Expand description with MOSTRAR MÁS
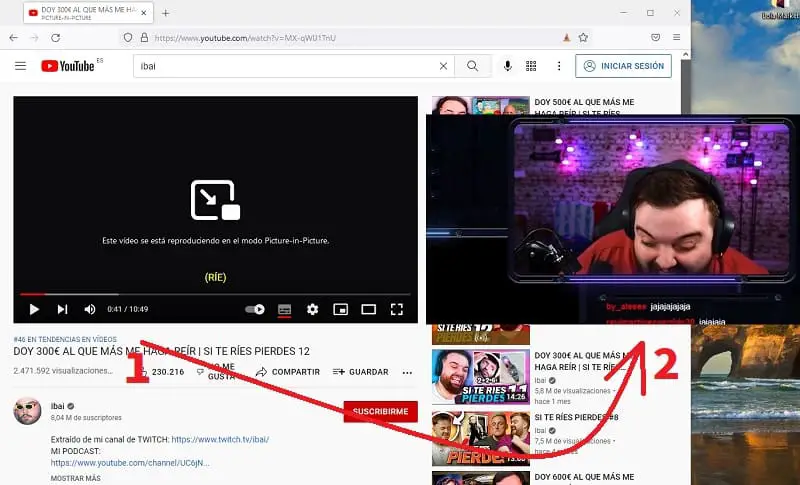 tap(76, 478)
